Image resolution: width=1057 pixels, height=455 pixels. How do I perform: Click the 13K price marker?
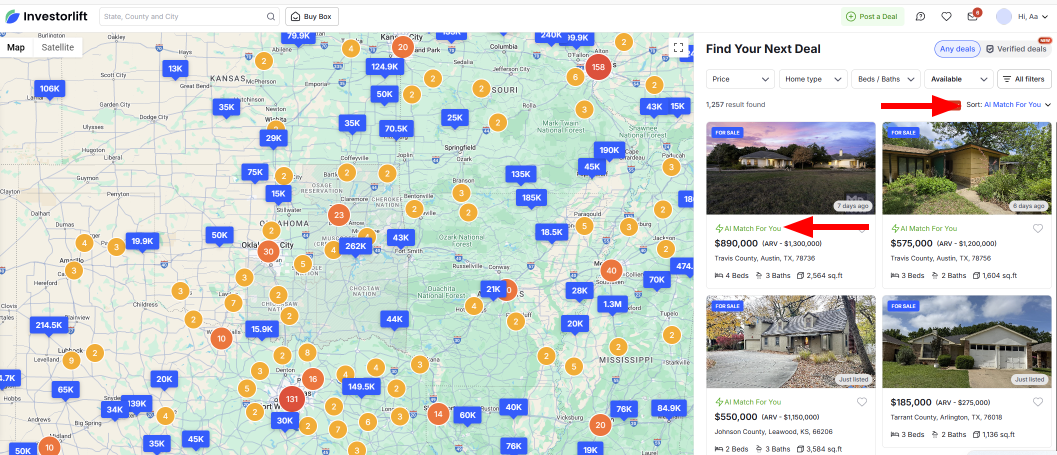pyautogui.click(x=175, y=68)
